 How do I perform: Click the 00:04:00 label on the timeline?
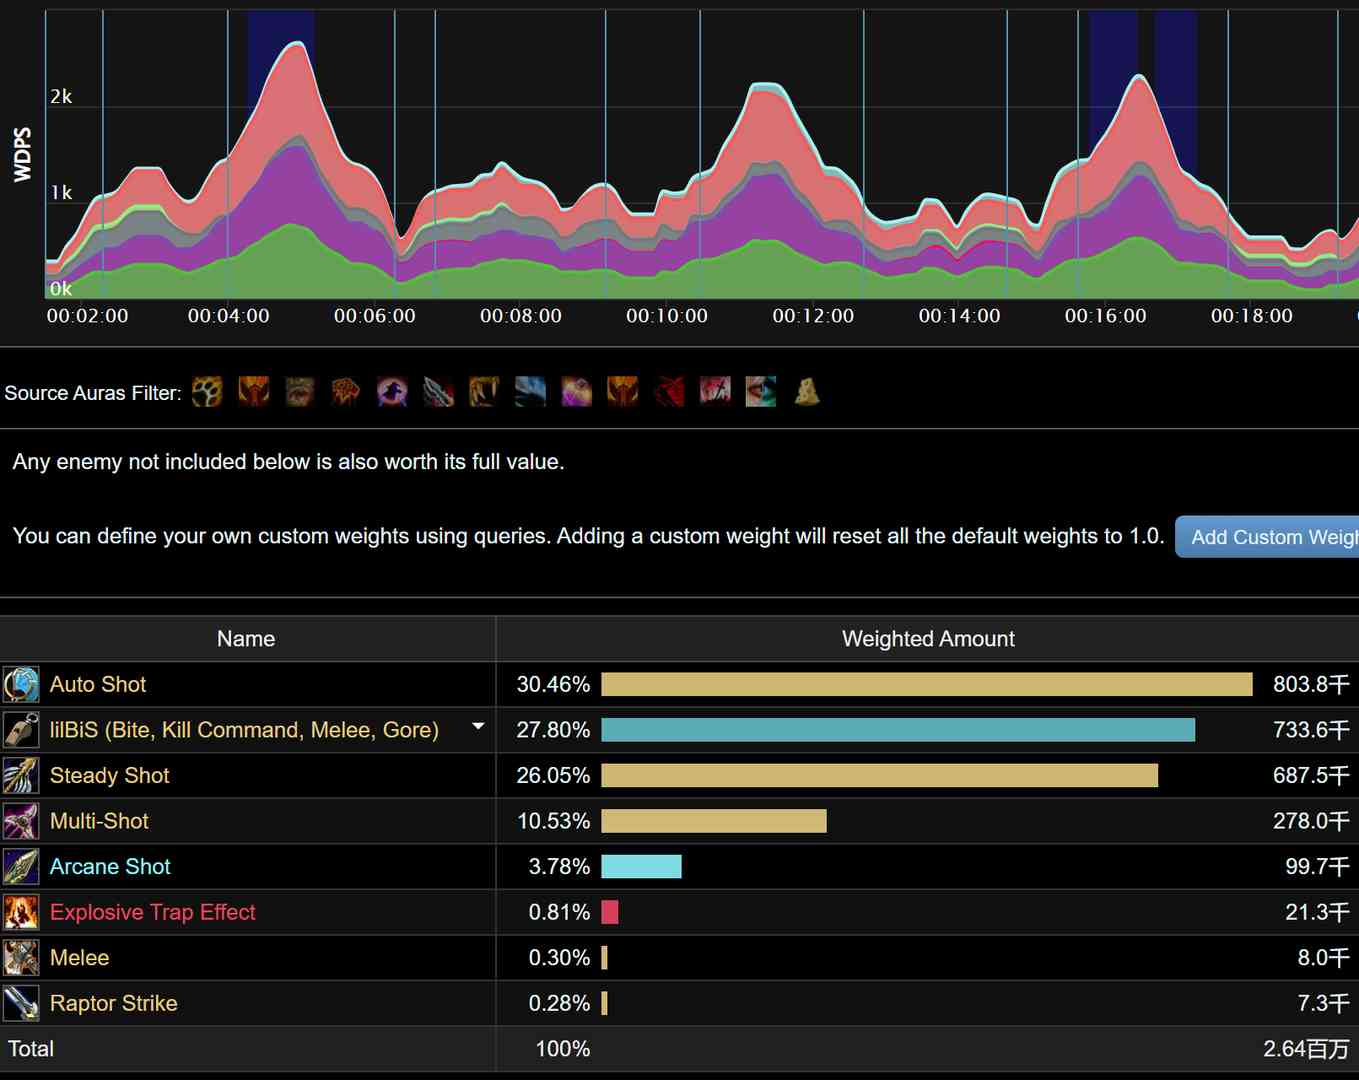click(x=228, y=316)
